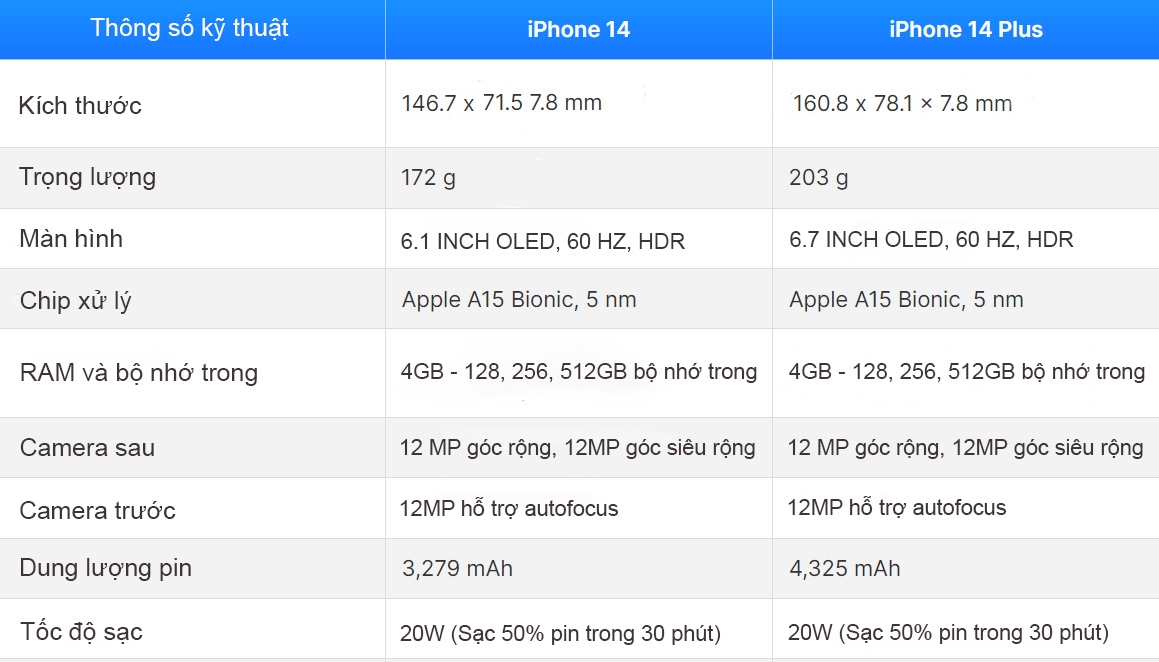The height and width of the screenshot is (662, 1159).
Task: Click the "Kích thước" row label
Action: [80, 105]
